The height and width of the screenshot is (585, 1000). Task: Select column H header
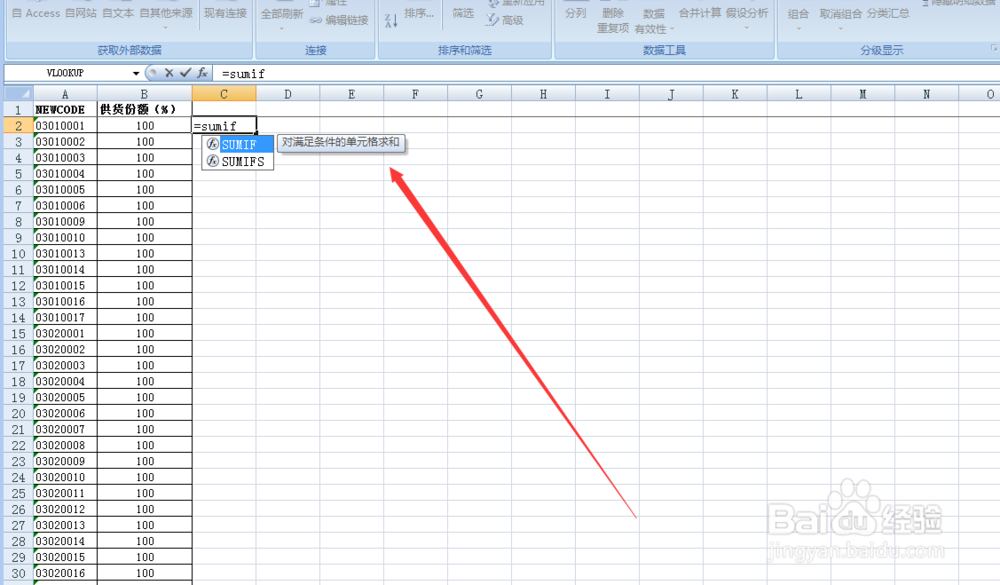543,94
